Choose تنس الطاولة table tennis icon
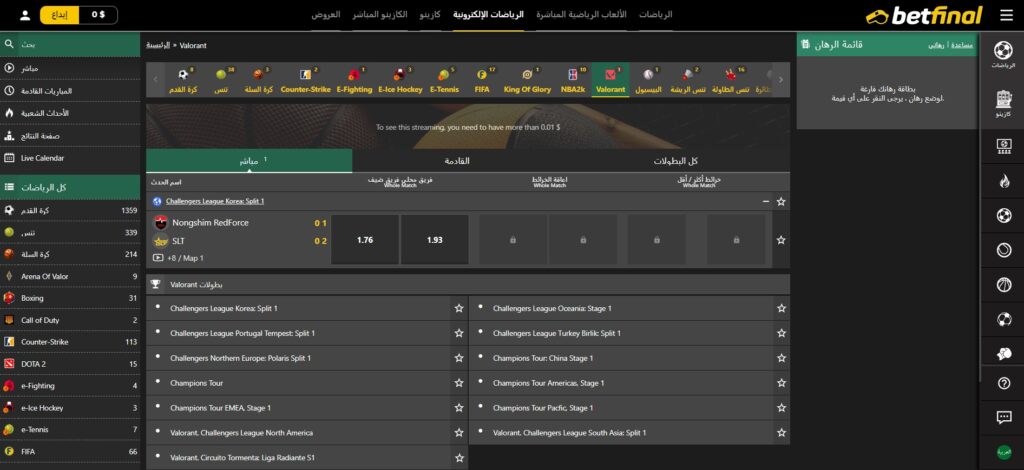The width and height of the screenshot is (1024, 470). 730,80
